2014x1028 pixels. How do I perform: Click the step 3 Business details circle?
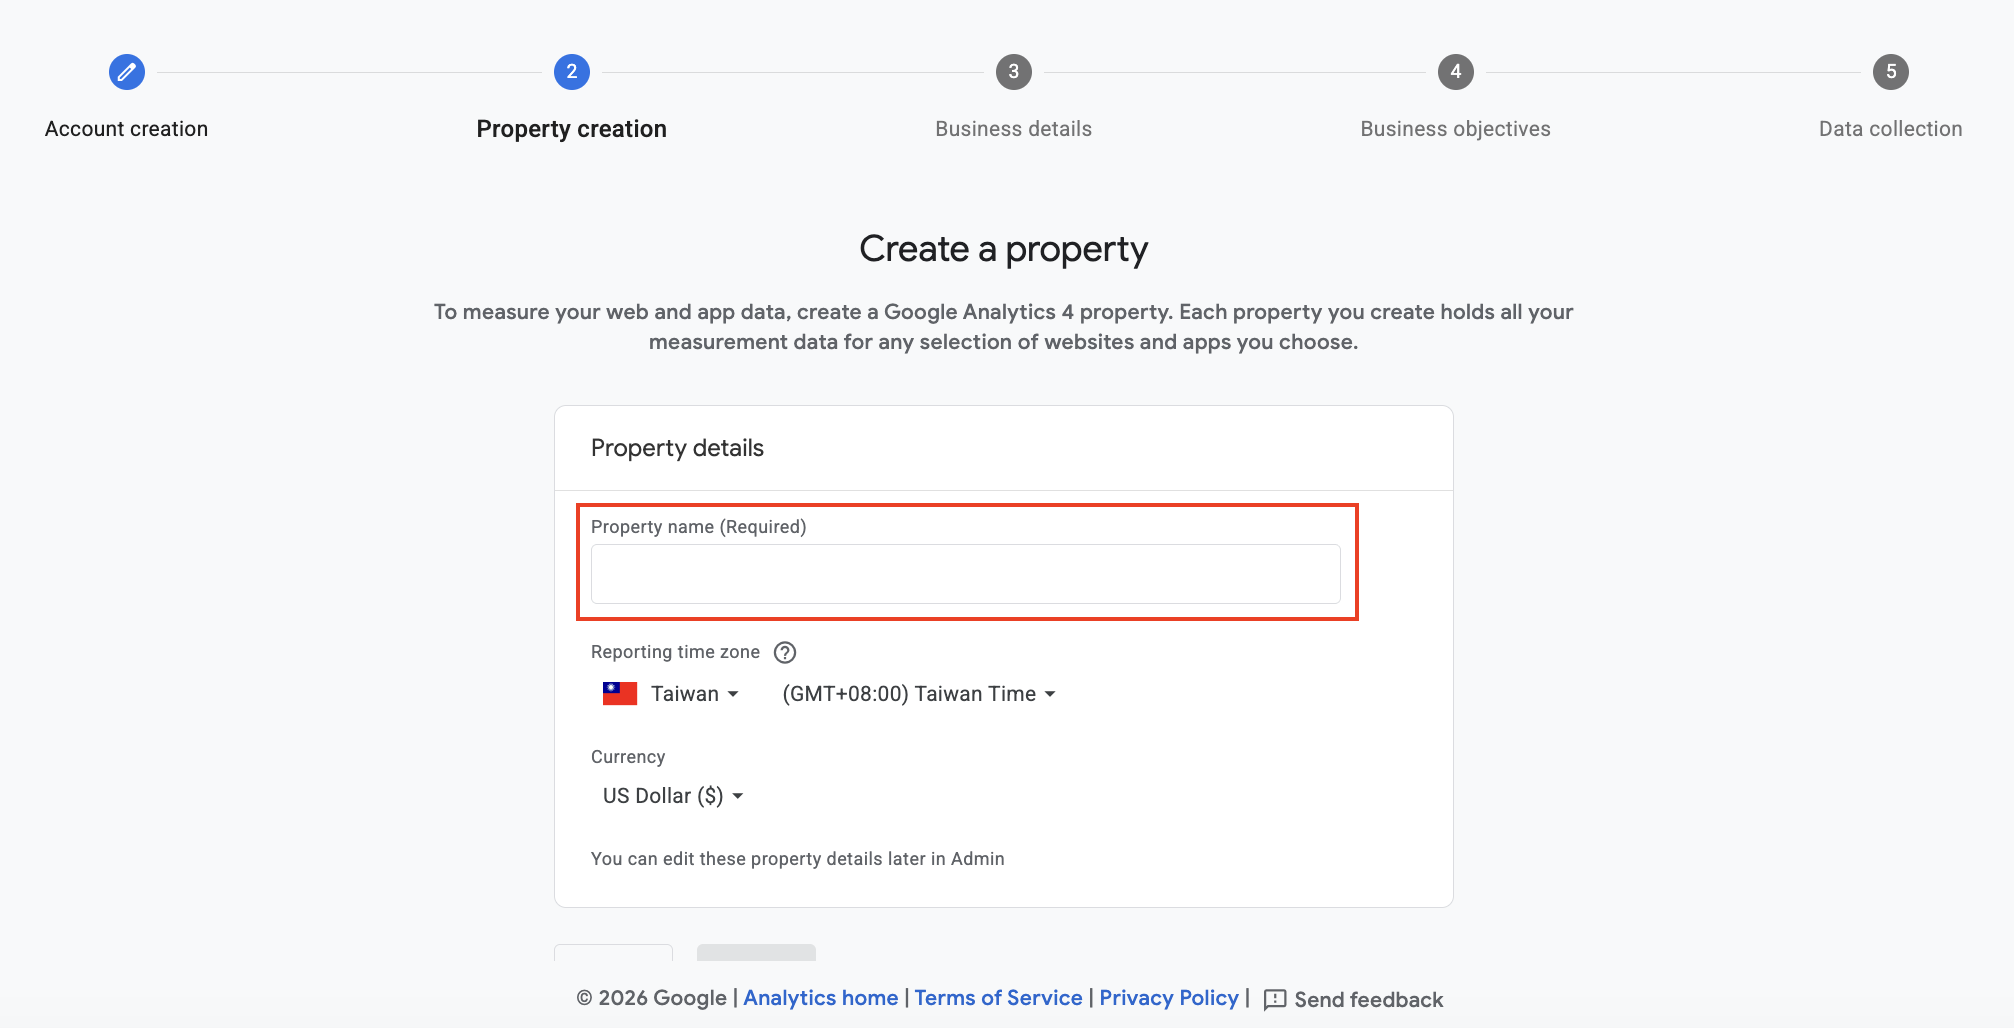click(x=1014, y=72)
